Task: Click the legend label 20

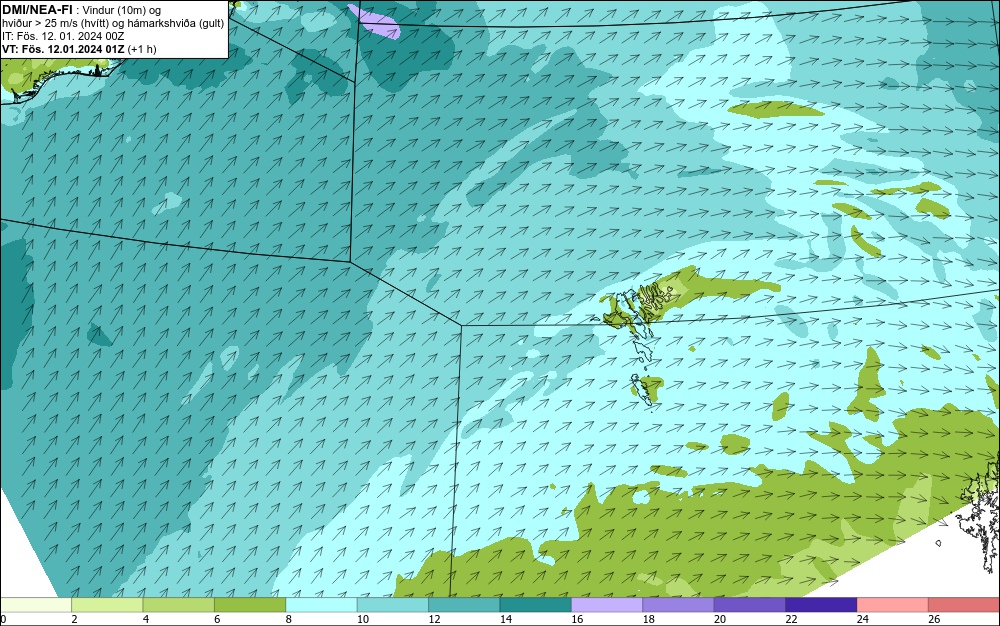Action: pos(720,619)
